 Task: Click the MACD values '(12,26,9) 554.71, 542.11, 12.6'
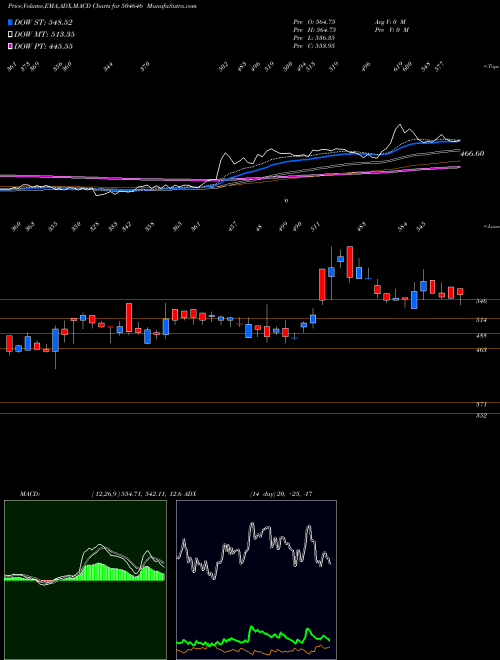138,493
